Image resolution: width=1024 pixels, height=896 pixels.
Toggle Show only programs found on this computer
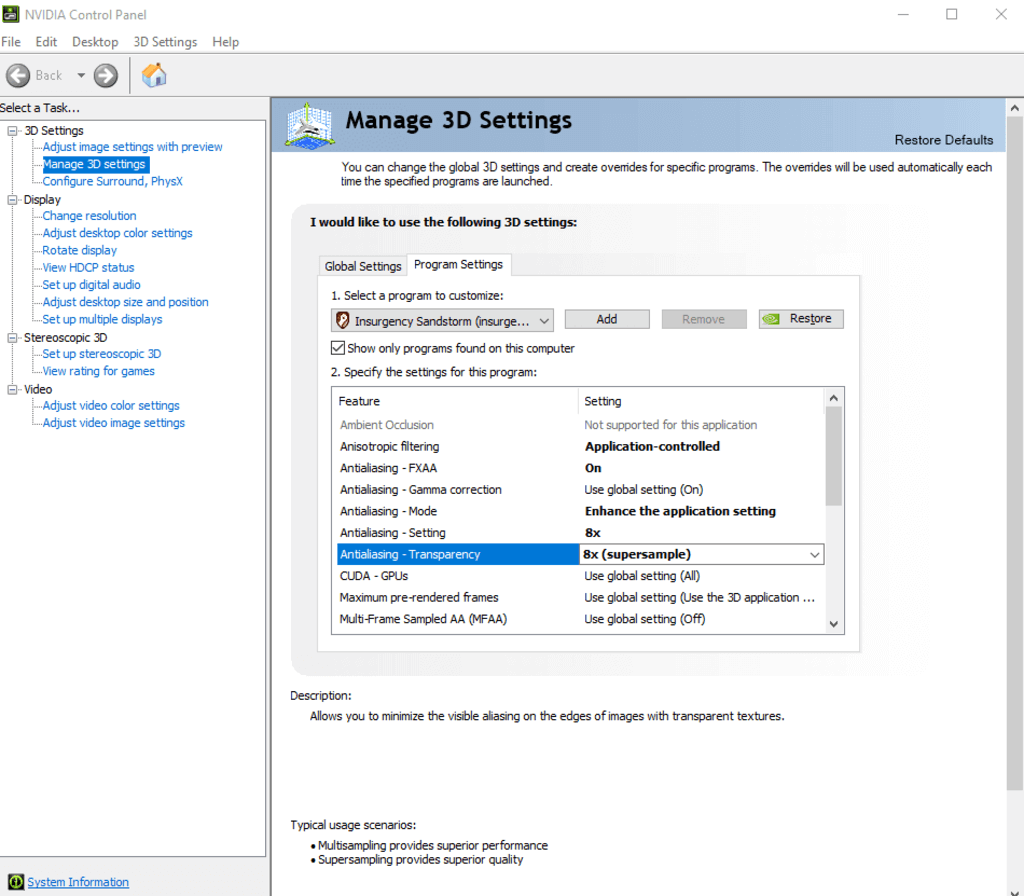(x=338, y=348)
